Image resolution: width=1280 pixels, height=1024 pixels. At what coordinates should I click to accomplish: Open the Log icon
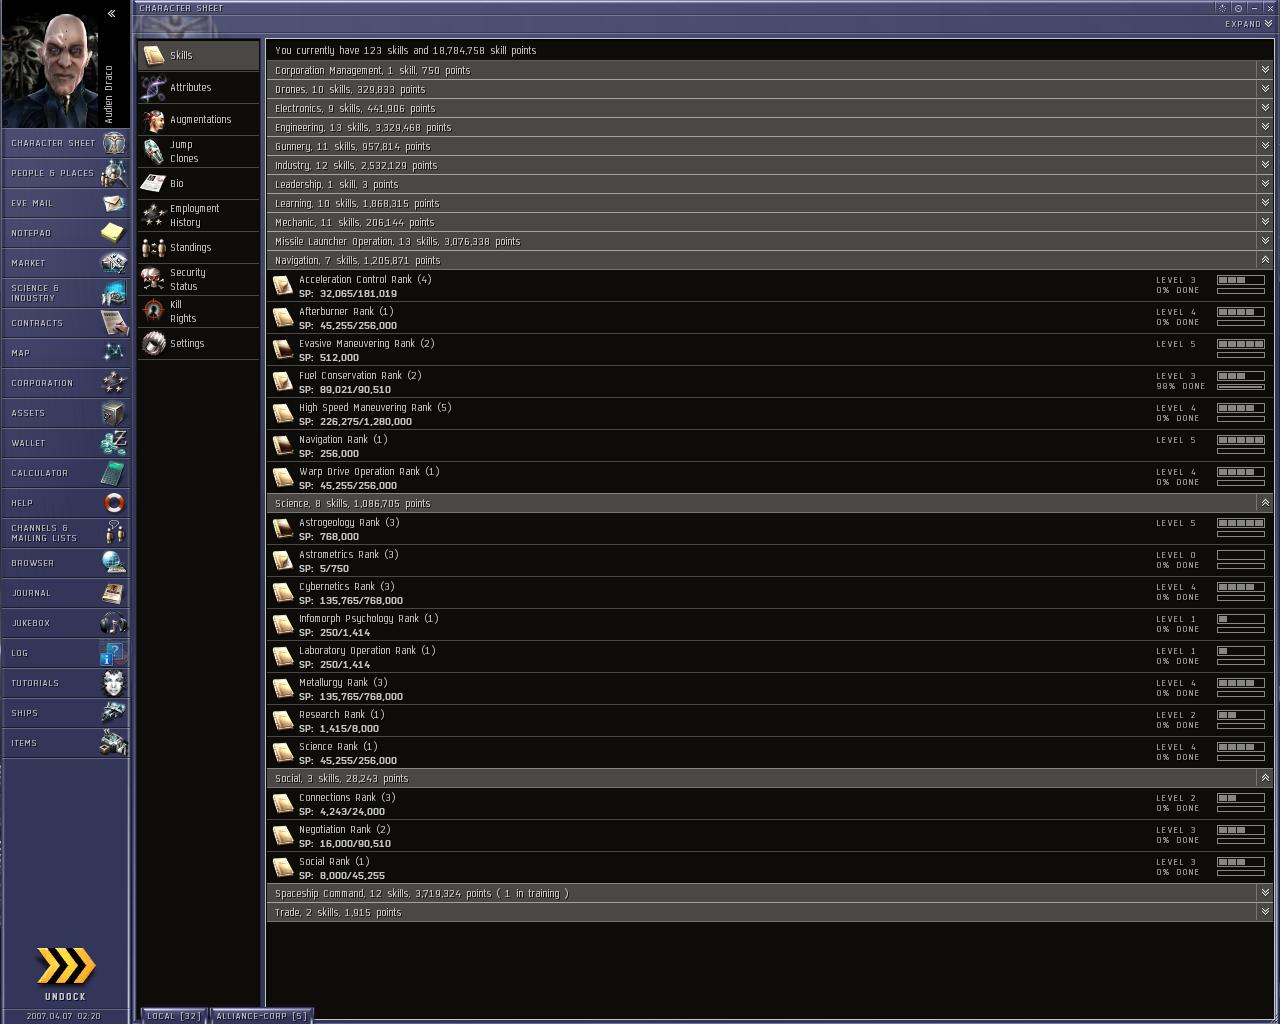click(114, 653)
